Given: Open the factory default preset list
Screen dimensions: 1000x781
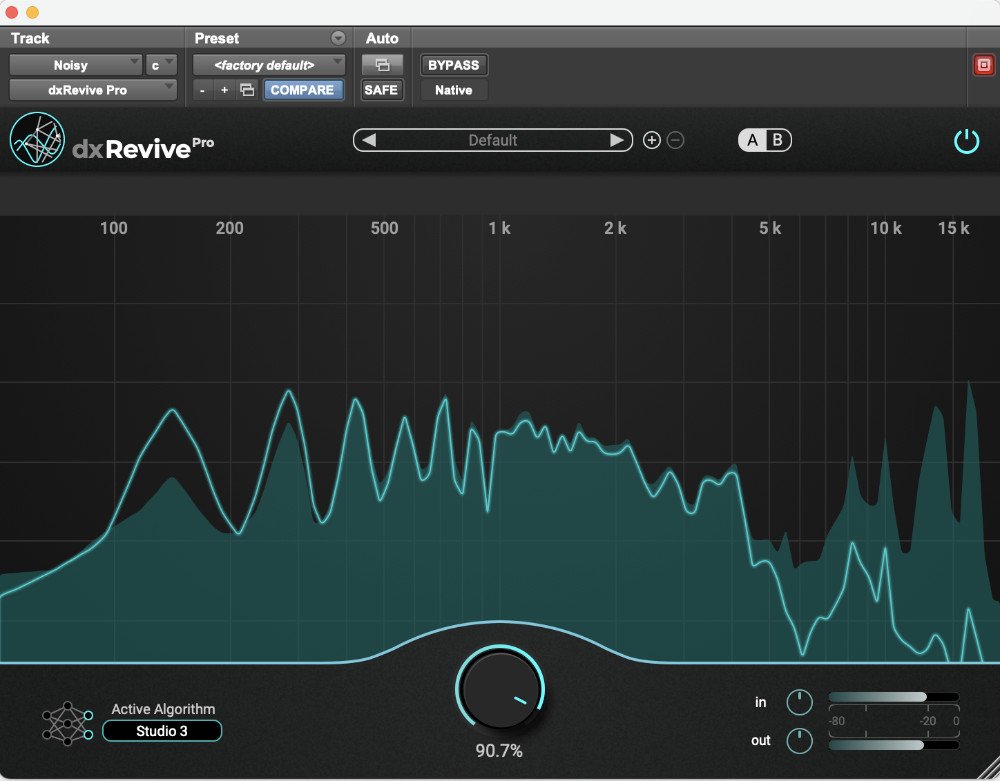Looking at the screenshot, I should [x=268, y=64].
